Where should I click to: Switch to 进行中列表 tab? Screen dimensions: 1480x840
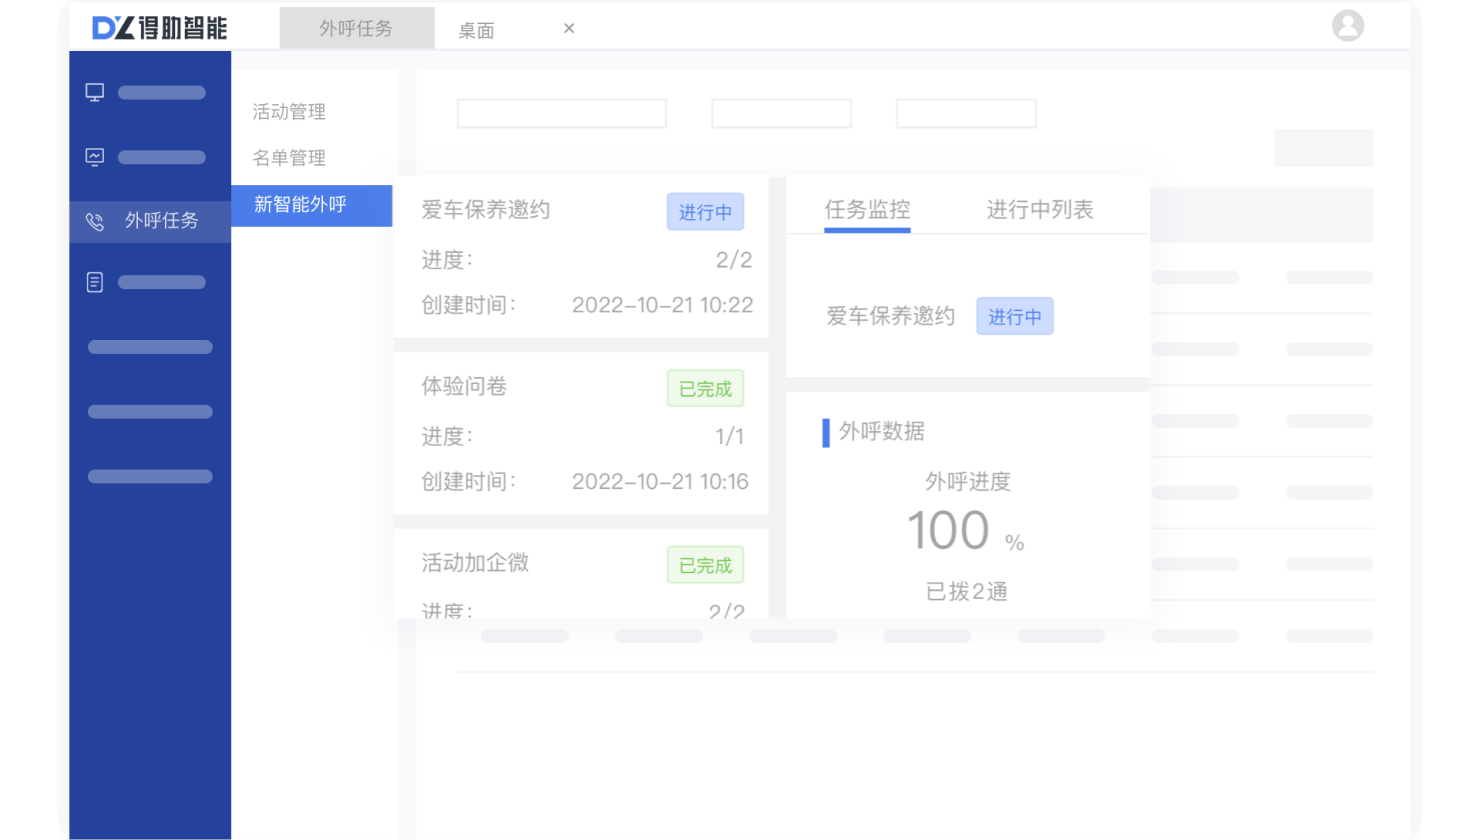(x=1040, y=210)
